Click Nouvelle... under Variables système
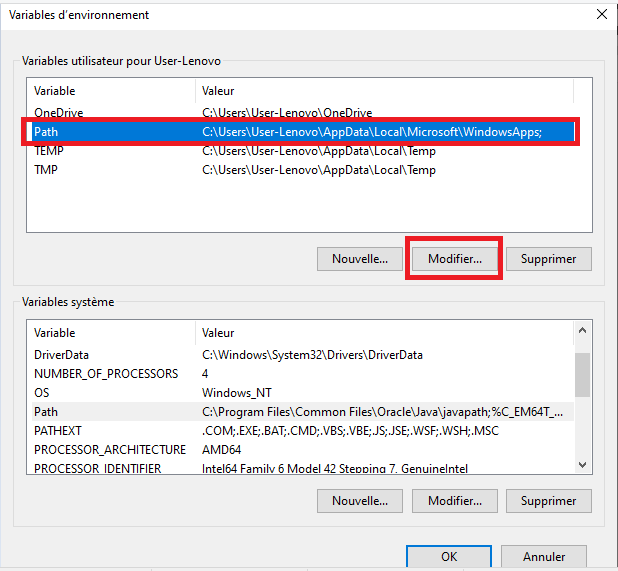Image resolution: width=618 pixels, height=571 pixels. coord(360,501)
